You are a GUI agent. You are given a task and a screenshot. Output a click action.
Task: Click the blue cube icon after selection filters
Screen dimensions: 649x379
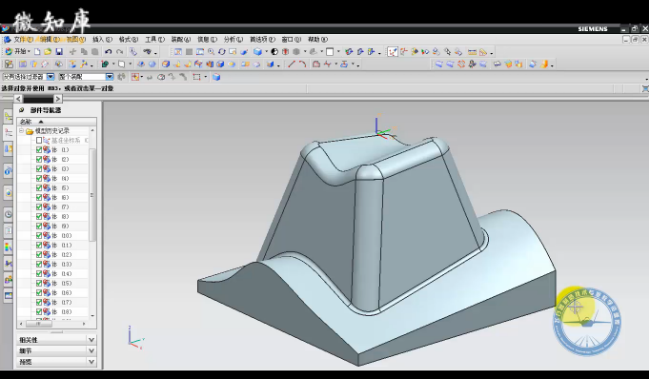216,77
